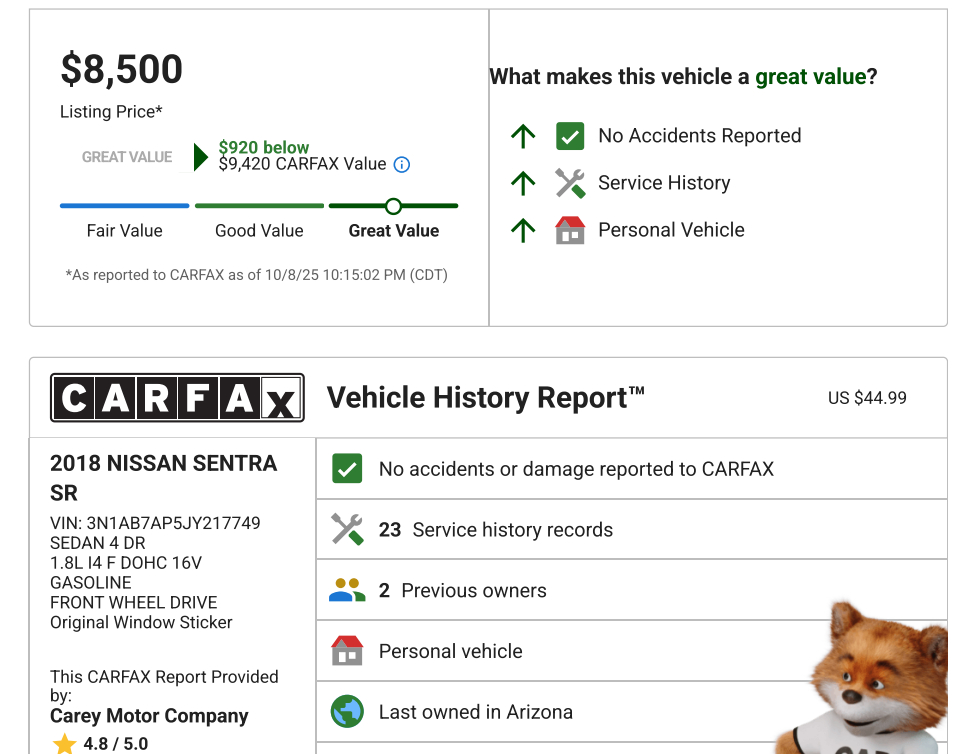Click the CARFAX Value info icon
The image size is (974, 754).
pos(402,165)
